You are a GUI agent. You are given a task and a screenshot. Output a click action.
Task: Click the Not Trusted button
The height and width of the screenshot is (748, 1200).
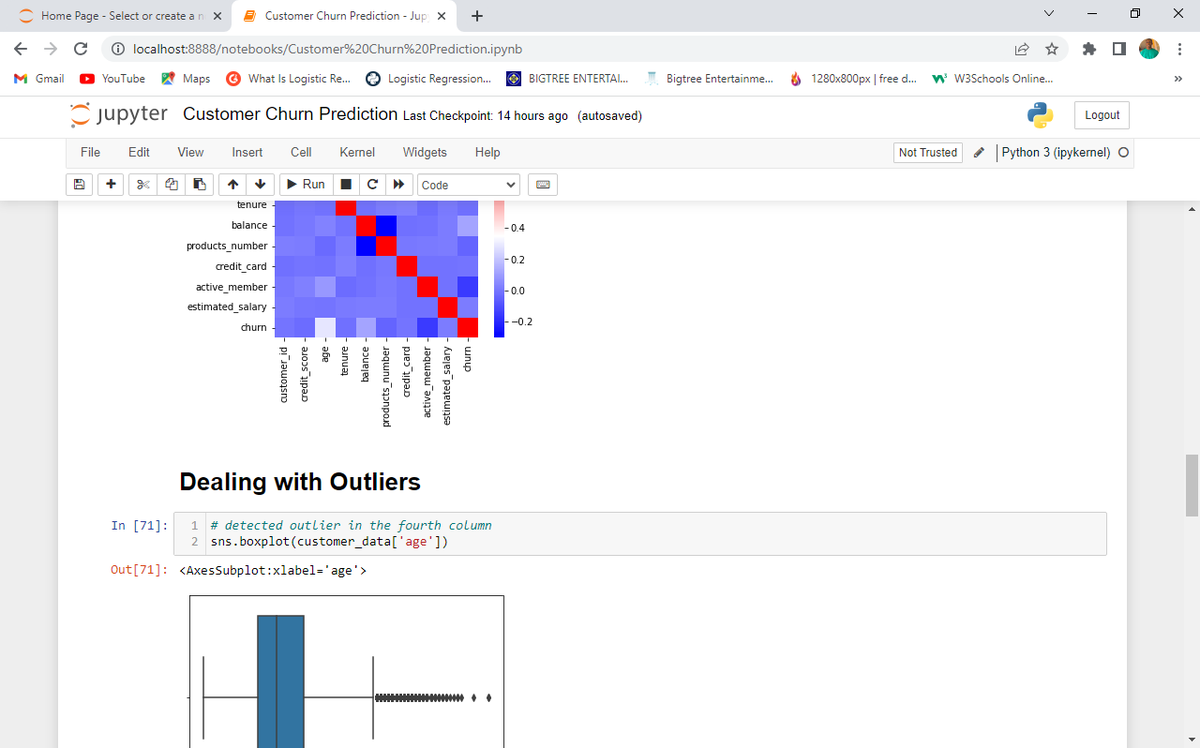tap(928, 152)
